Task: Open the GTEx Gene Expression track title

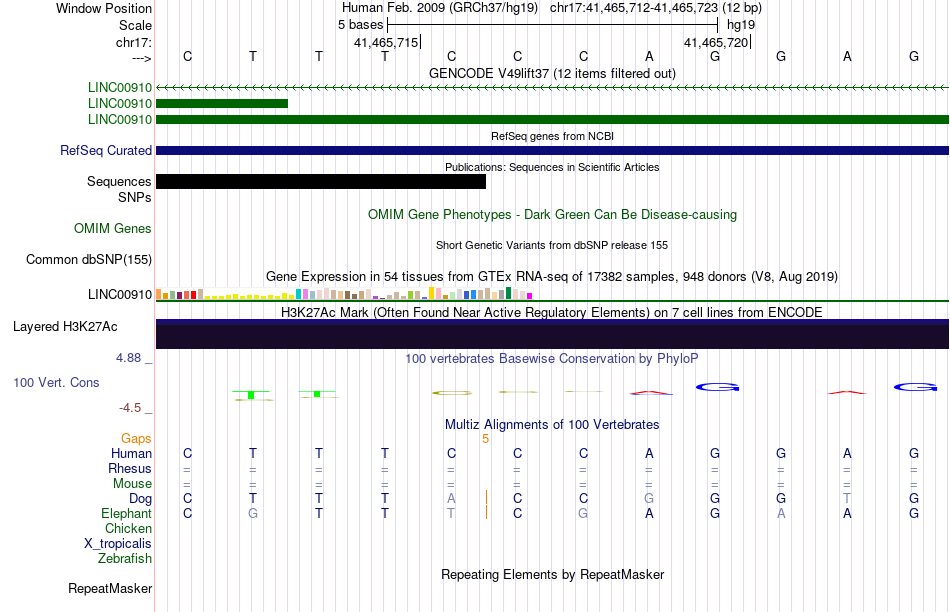Action: (552, 277)
